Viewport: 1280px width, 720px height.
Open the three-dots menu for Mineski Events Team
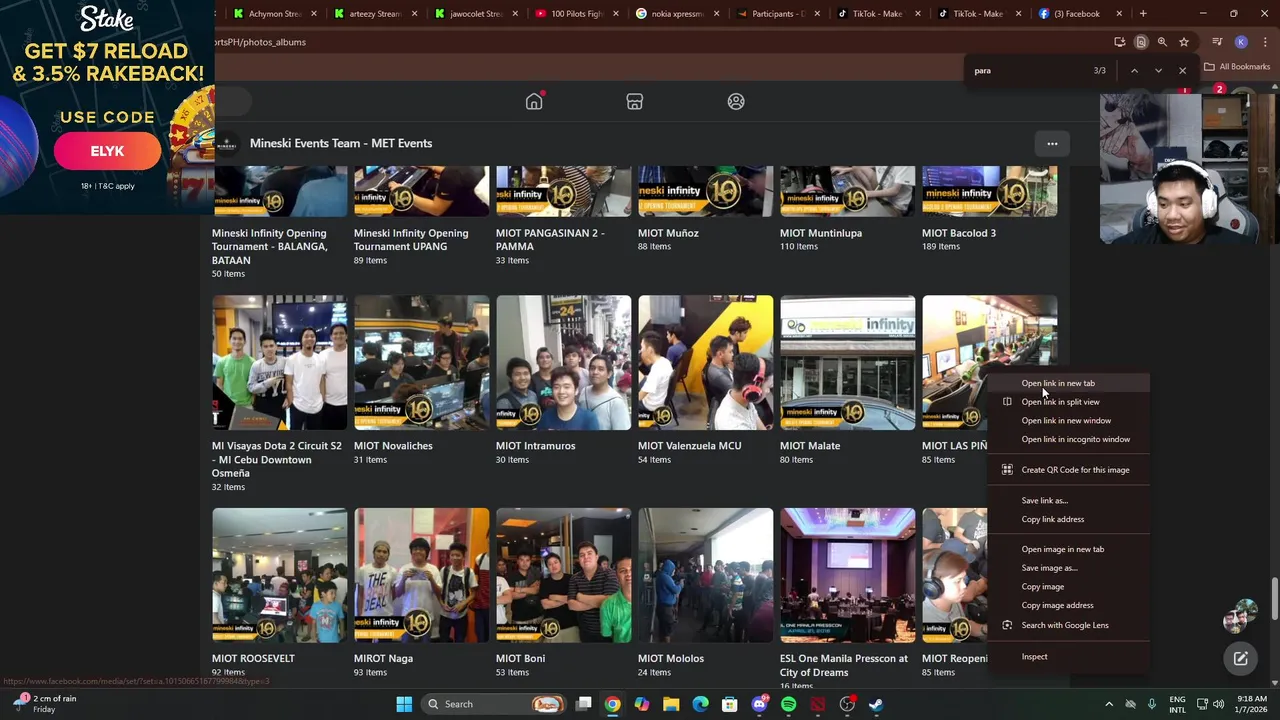[1052, 144]
